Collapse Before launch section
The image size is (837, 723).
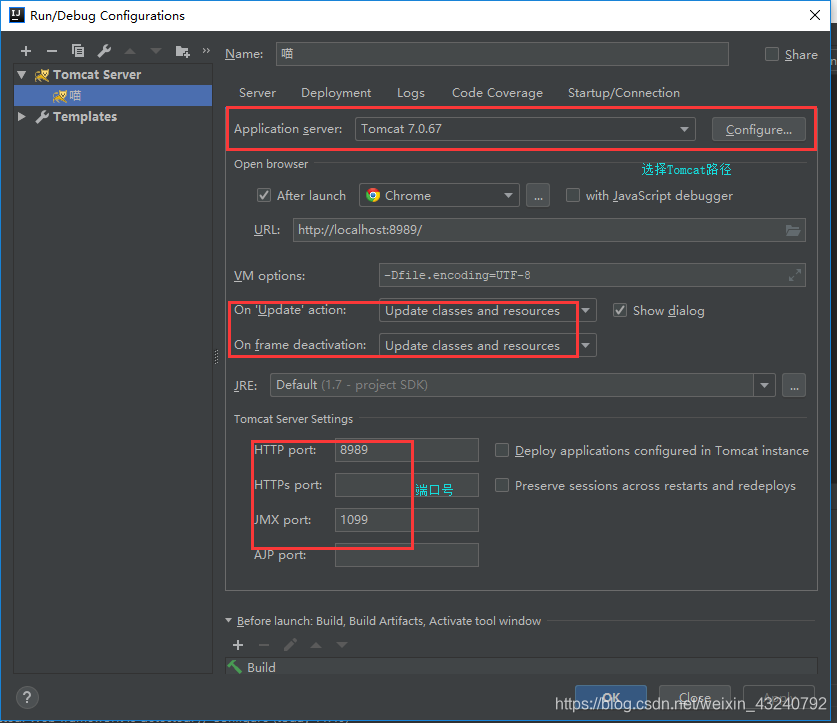pos(228,620)
